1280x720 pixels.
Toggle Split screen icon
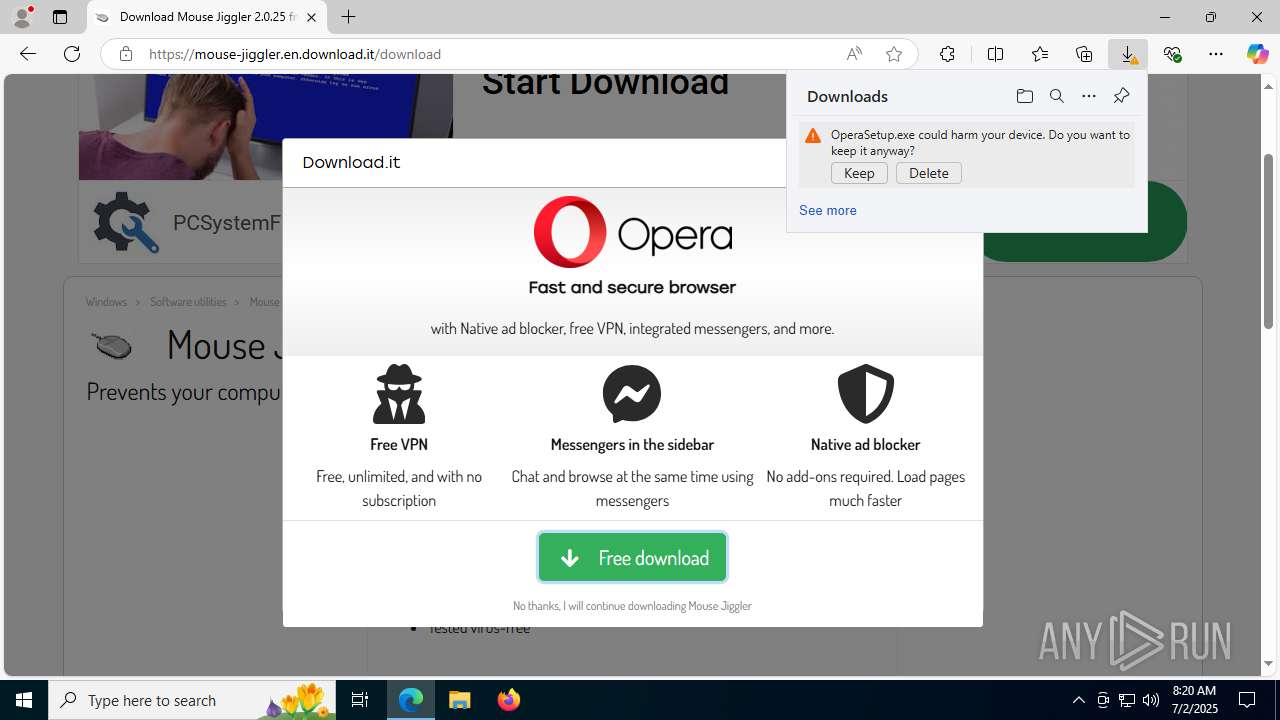point(995,54)
